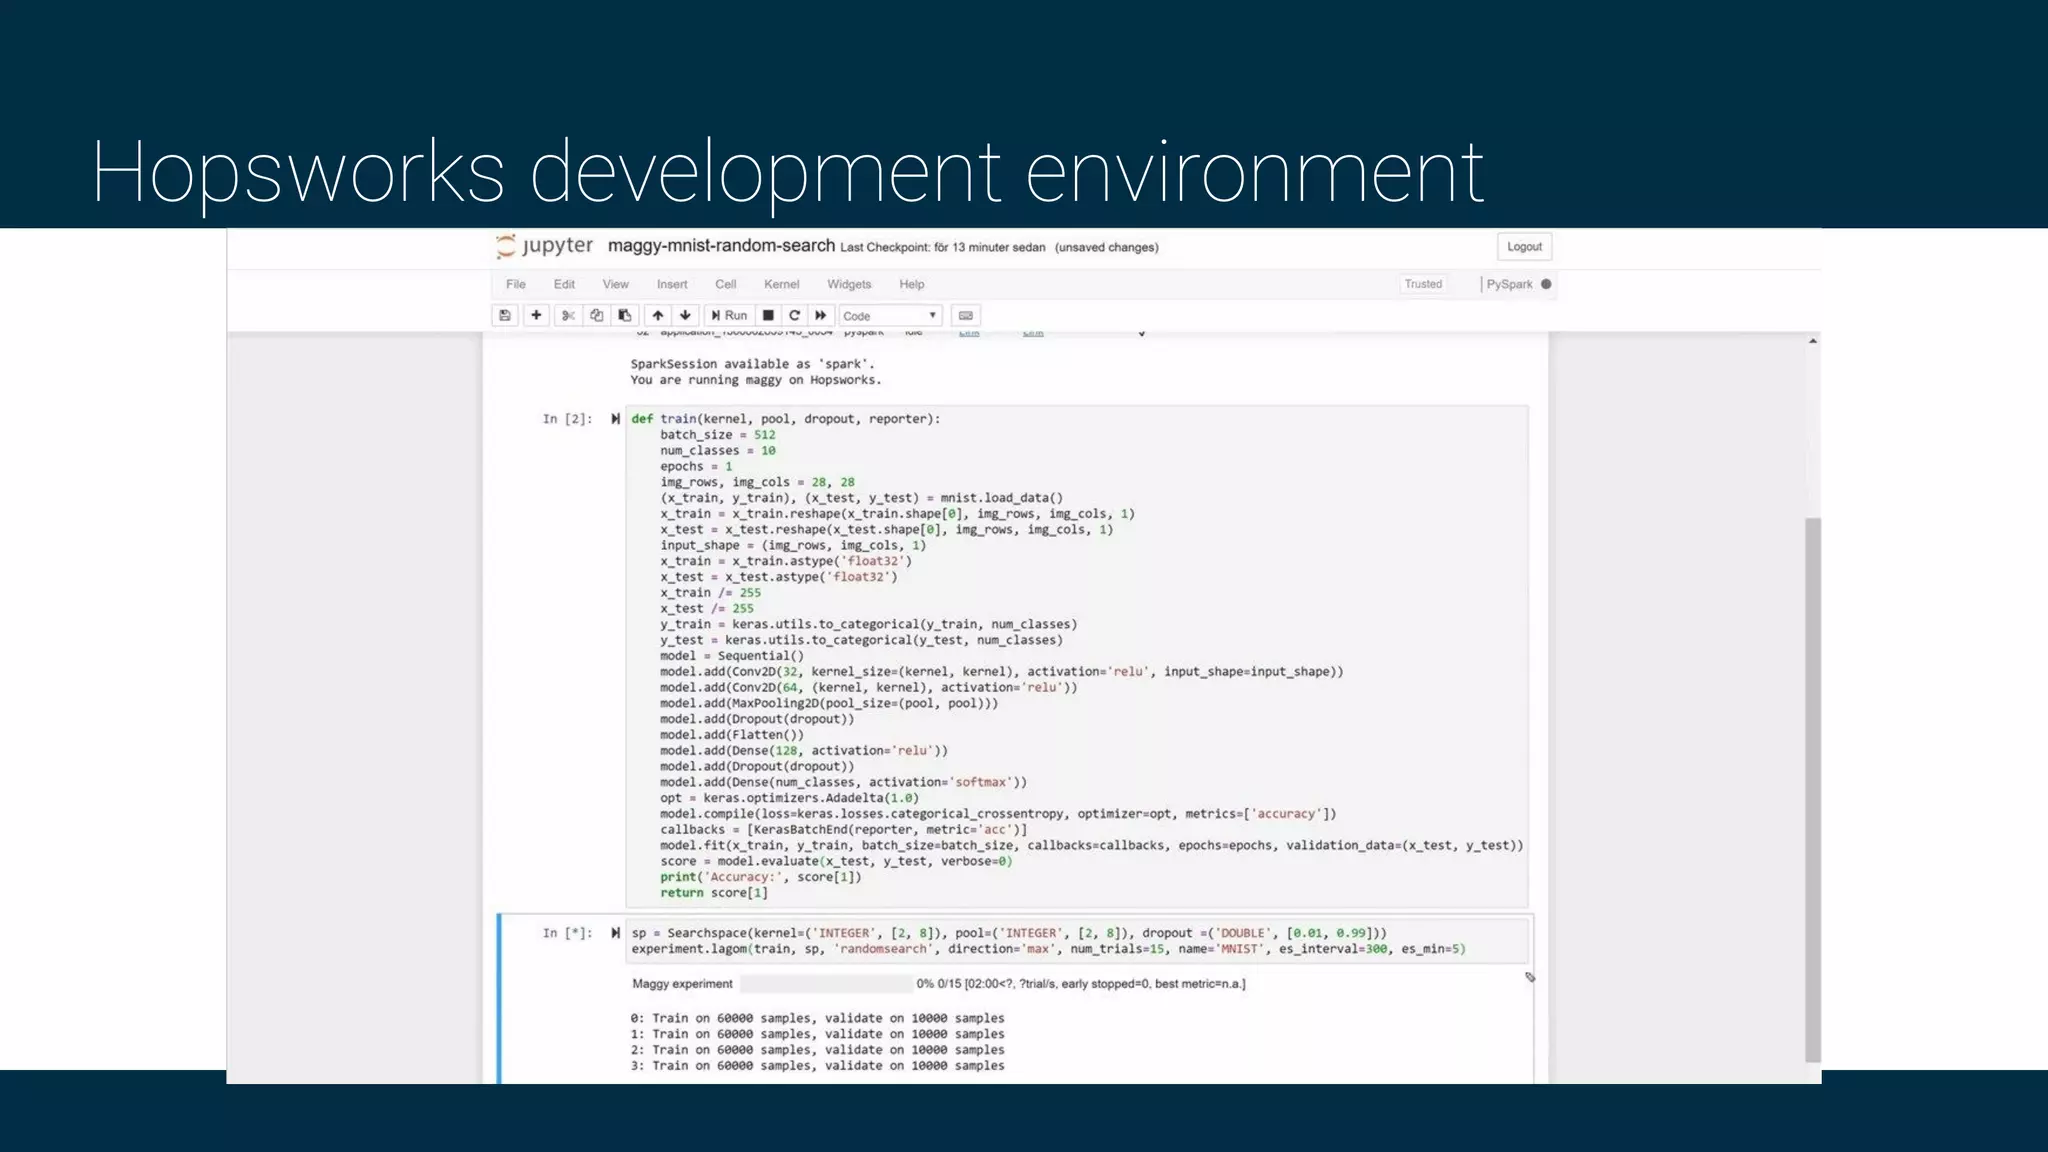Click 'You are running maggy on Hopsworks' output

[755, 380]
